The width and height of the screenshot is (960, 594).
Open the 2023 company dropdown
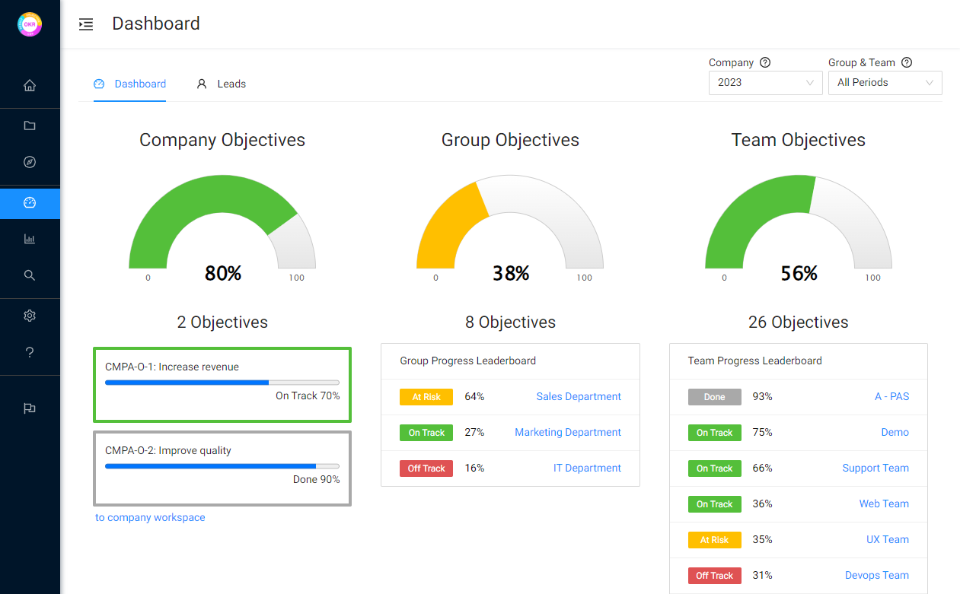[x=765, y=83]
